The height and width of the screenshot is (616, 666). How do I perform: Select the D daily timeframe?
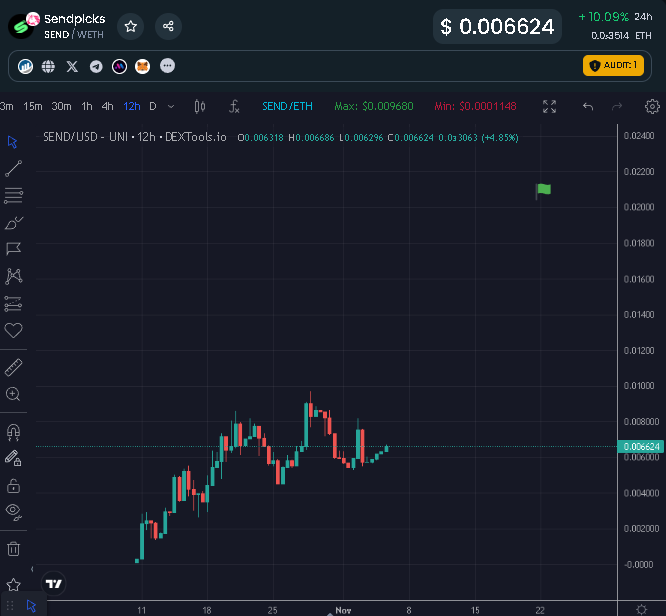[x=153, y=106]
